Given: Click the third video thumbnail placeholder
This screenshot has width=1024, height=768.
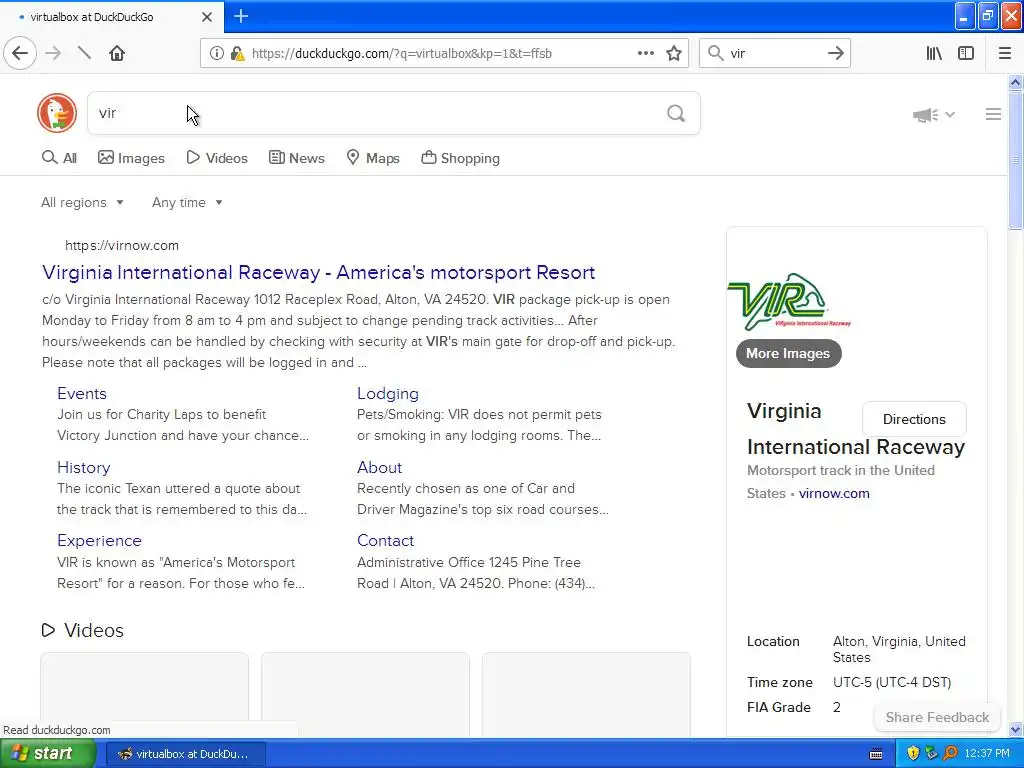Looking at the screenshot, I should pos(586,695).
